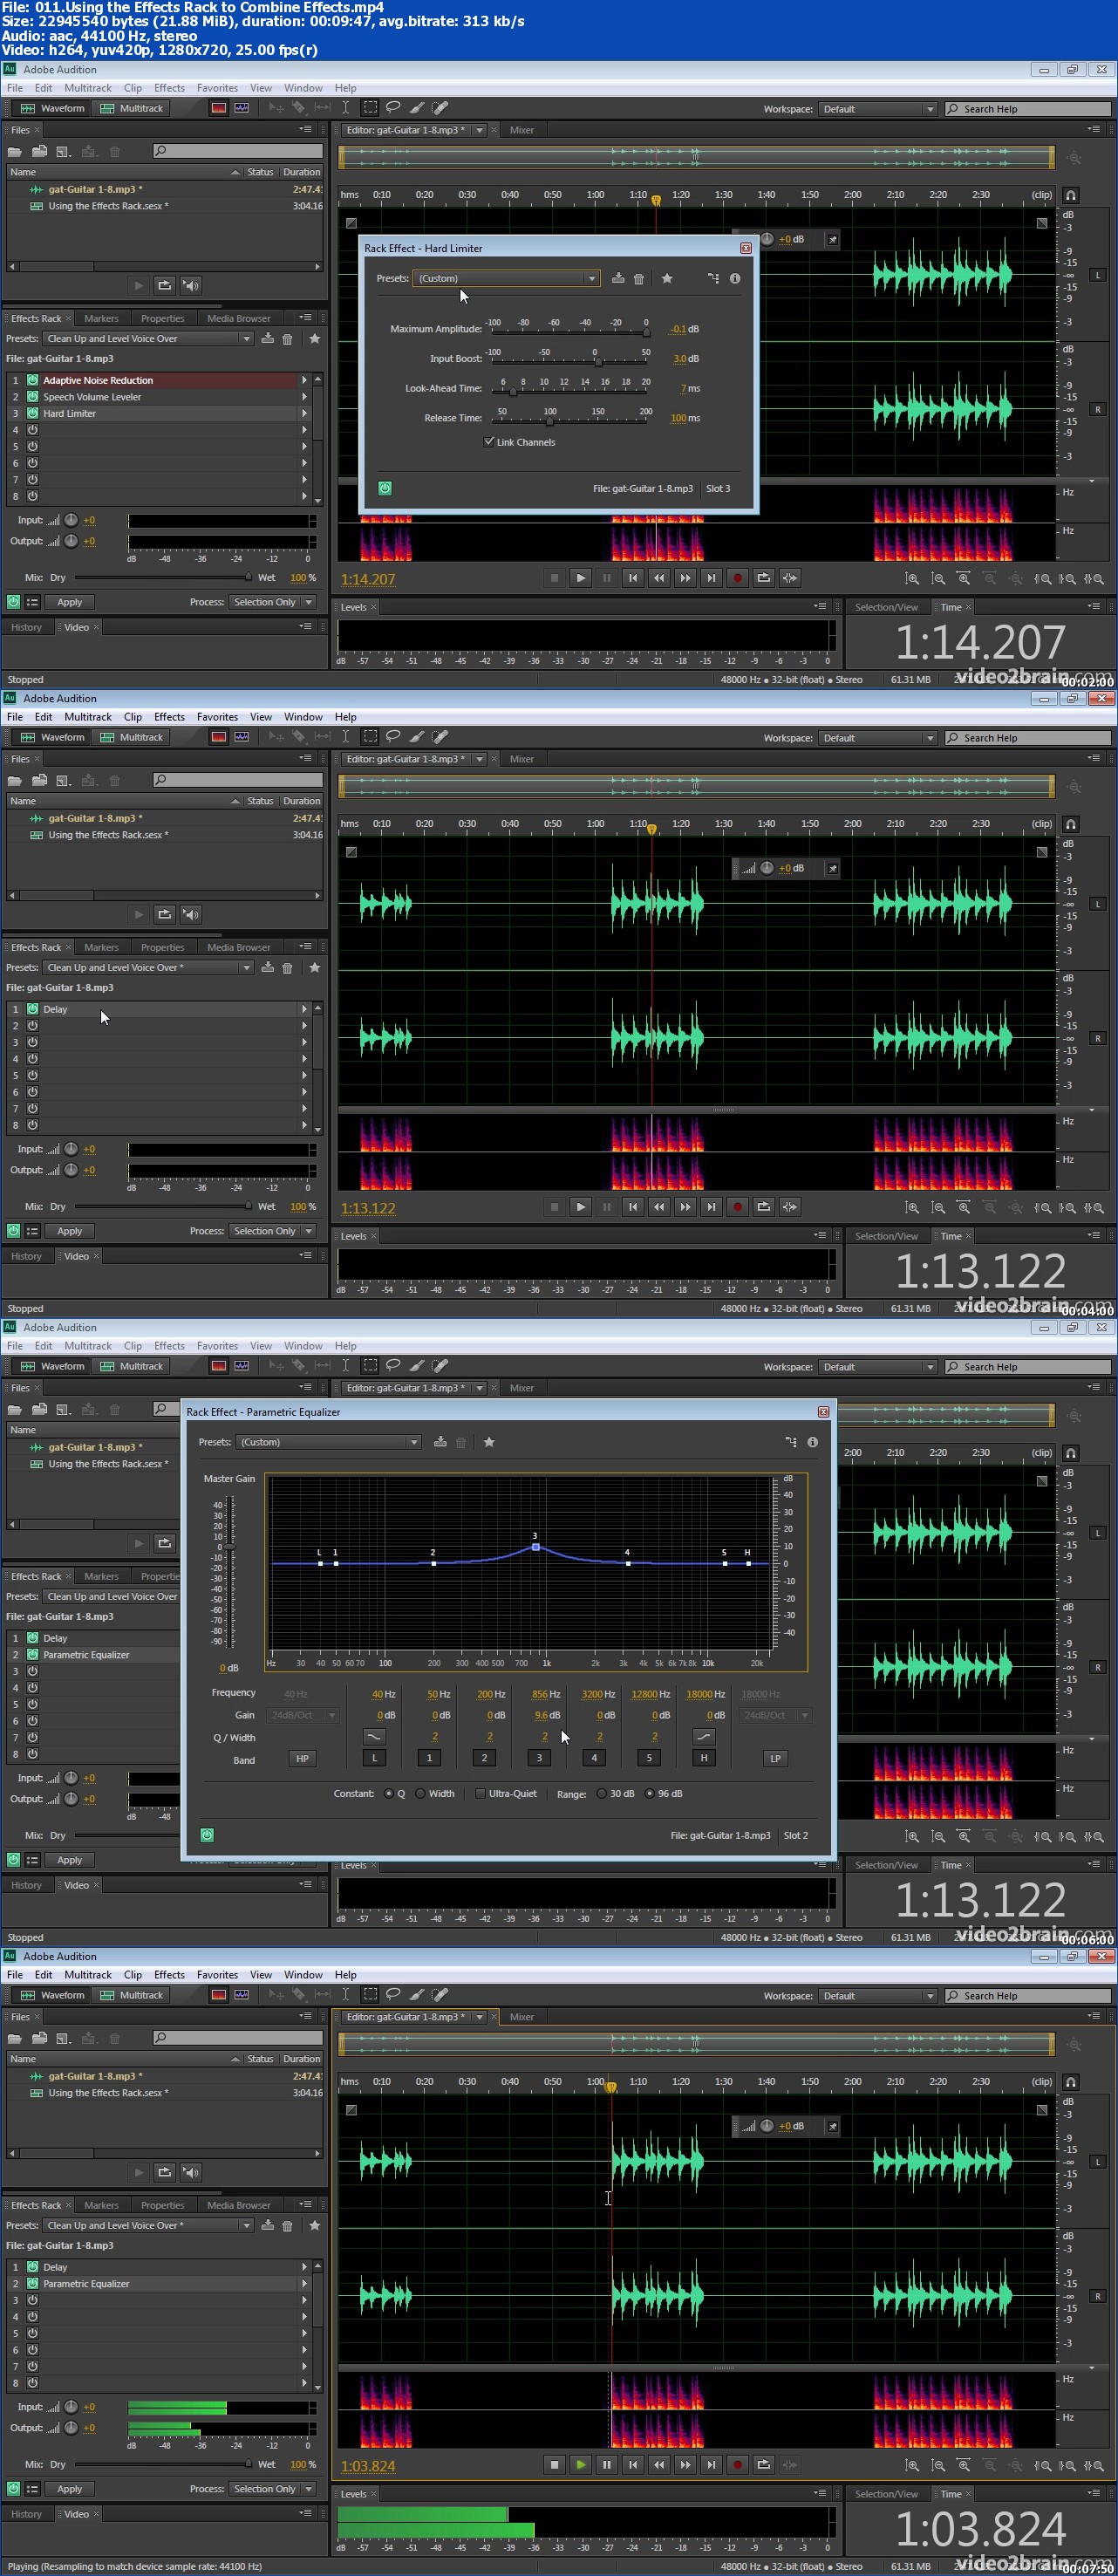Open the HP 24dB/Oct slope dropdown
Screen dimensions: 1118x2576
[x=303, y=1715]
